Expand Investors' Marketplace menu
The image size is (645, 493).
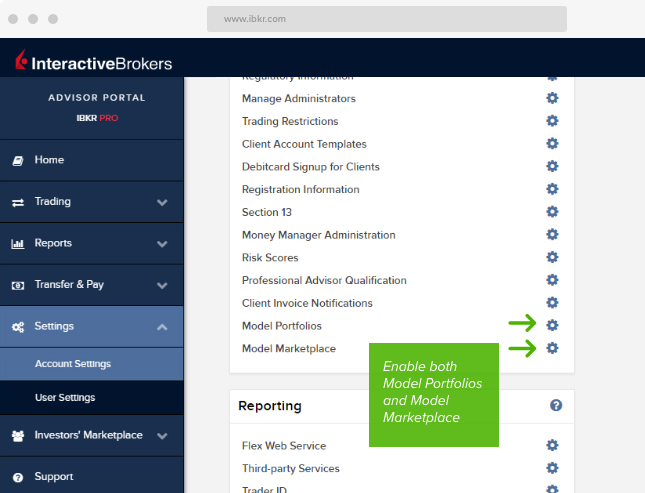(162, 435)
